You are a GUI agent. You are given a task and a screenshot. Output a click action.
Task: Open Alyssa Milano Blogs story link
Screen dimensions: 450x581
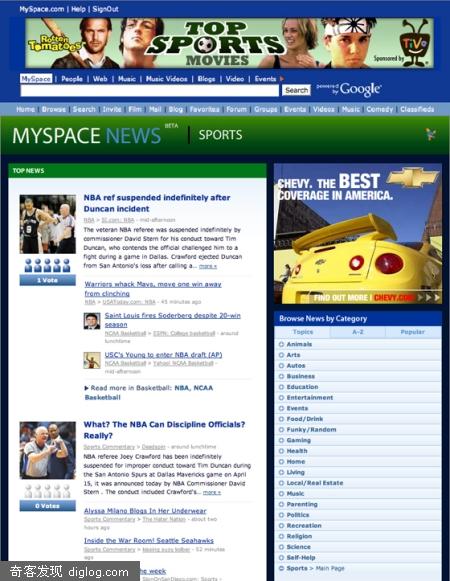click(145, 511)
